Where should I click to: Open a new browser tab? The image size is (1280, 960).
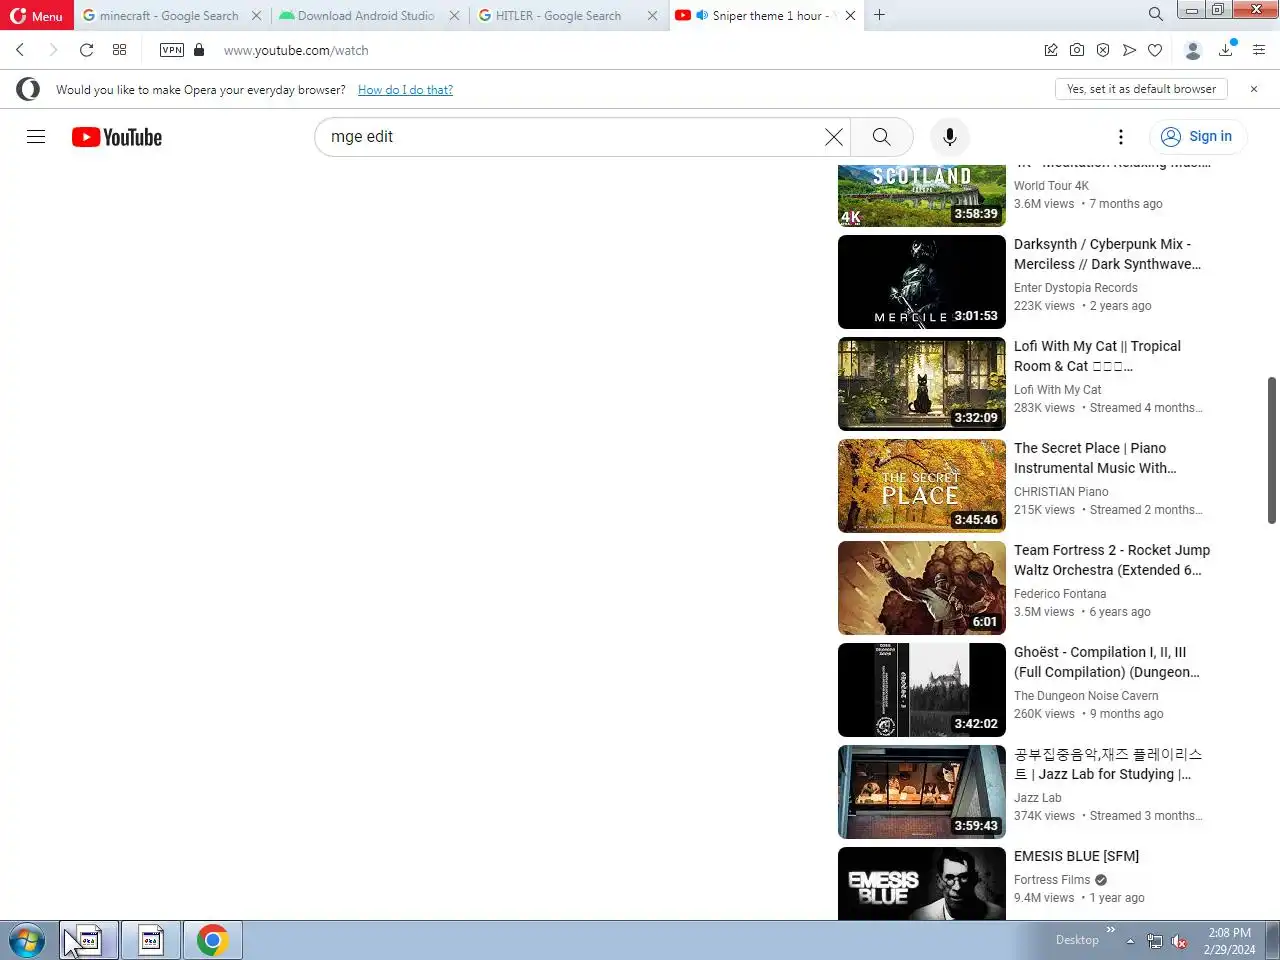tap(879, 15)
